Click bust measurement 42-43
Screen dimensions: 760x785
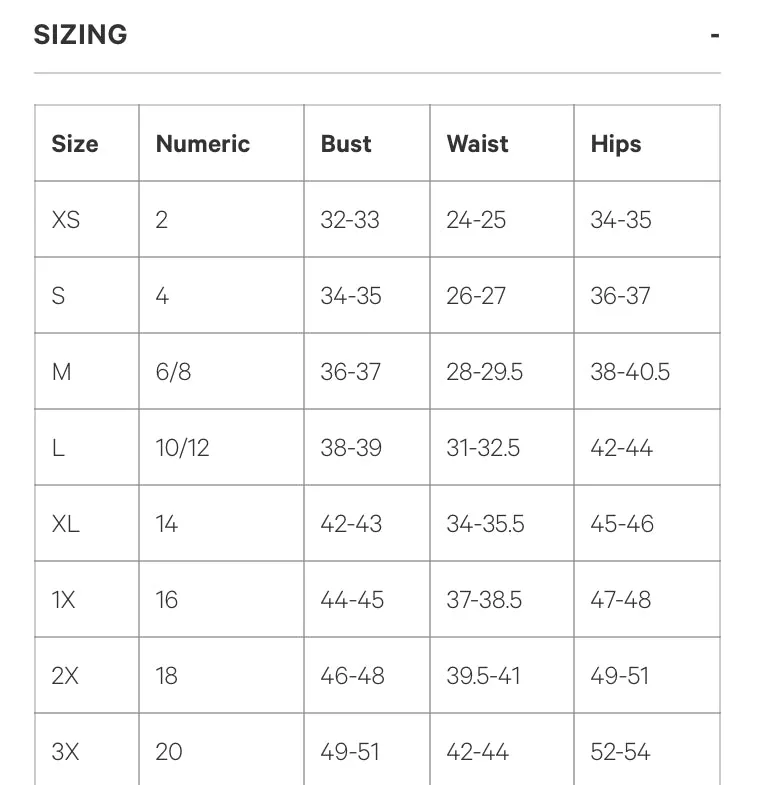click(x=351, y=524)
